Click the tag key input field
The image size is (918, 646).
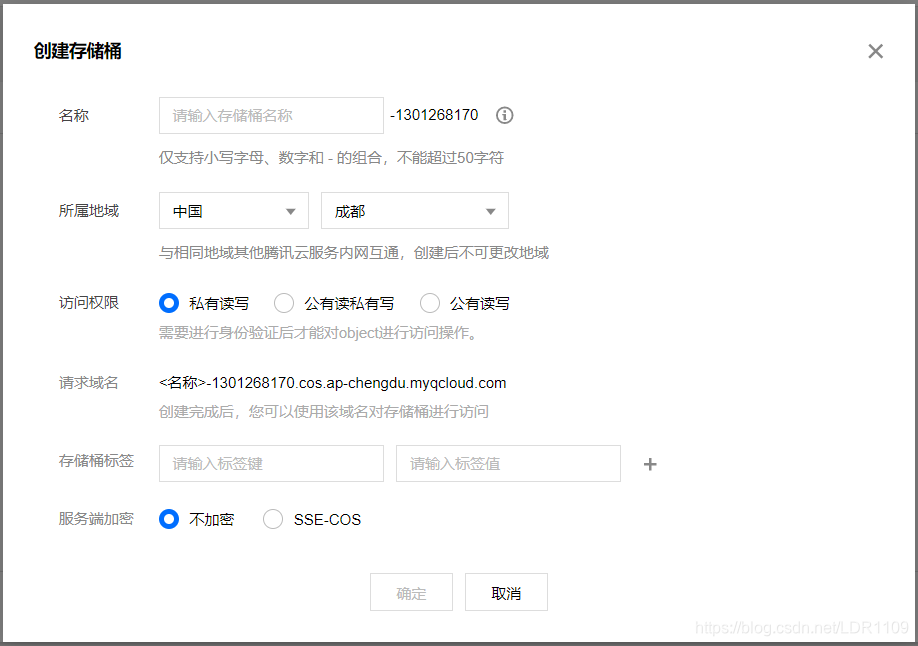tap(270, 463)
